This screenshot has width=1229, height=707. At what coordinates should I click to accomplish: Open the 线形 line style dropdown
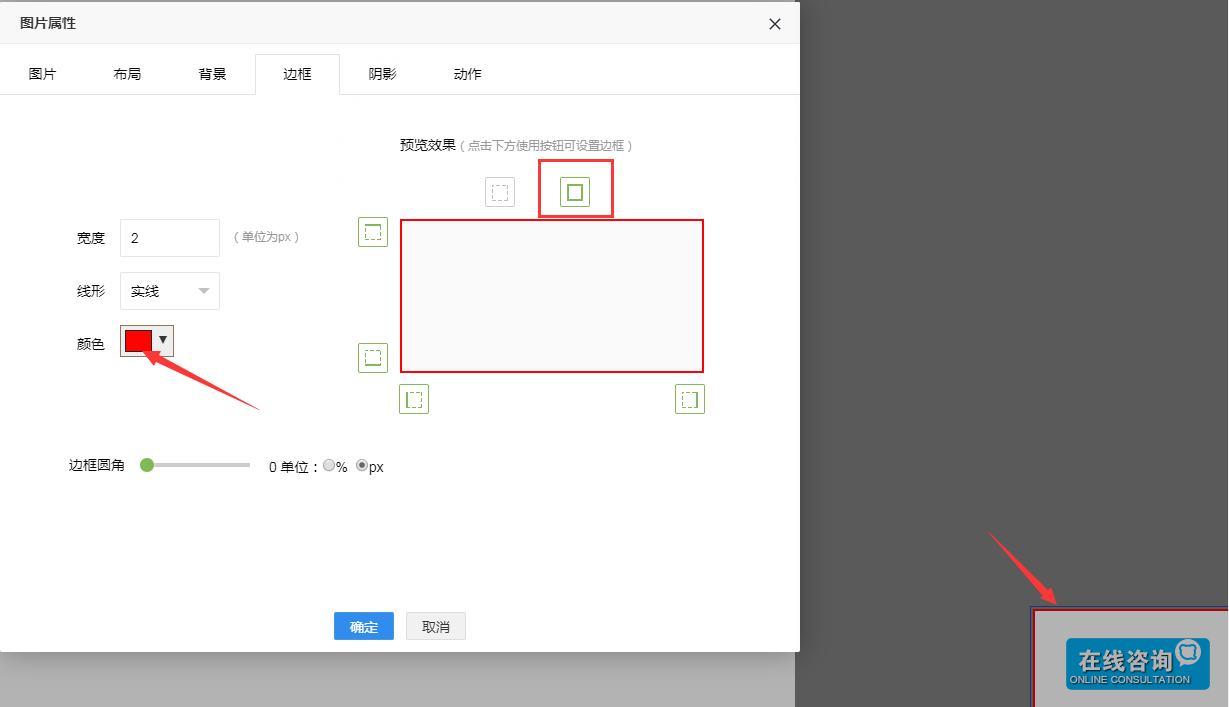click(x=170, y=291)
